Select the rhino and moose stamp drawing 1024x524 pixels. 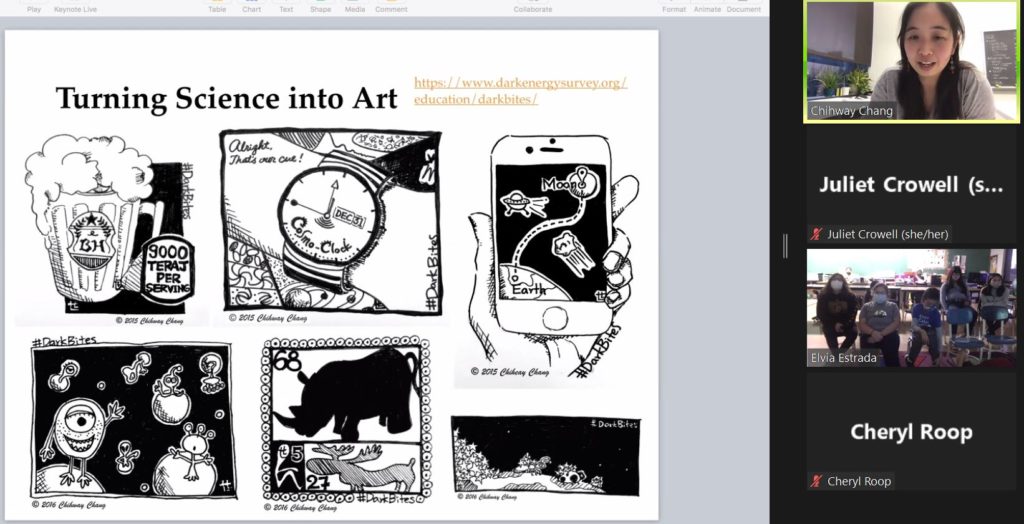click(347, 423)
